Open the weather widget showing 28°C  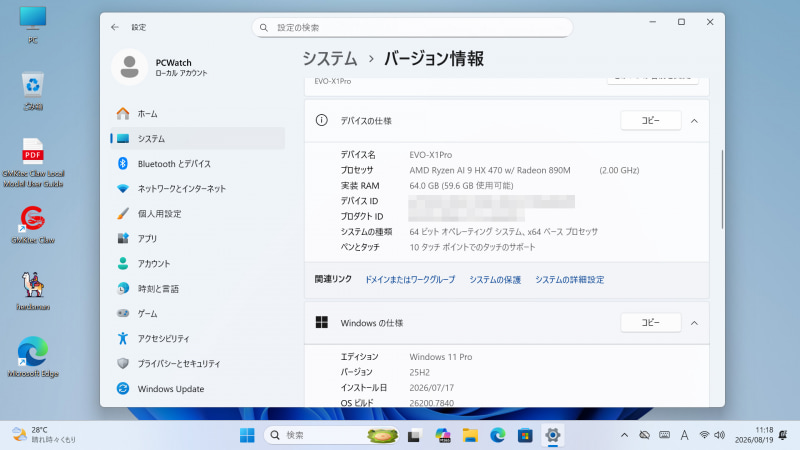click(43, 435)
